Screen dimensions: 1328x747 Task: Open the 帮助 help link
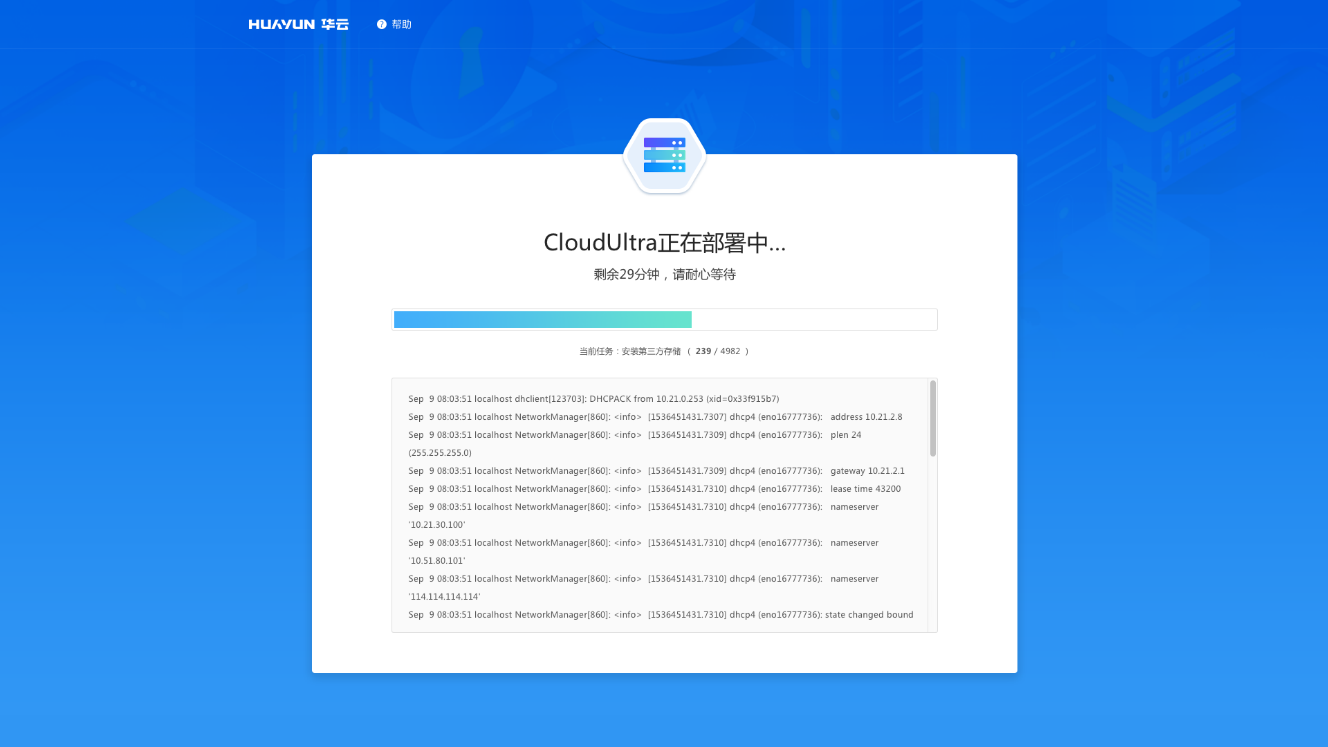click(x=401, y=24)
